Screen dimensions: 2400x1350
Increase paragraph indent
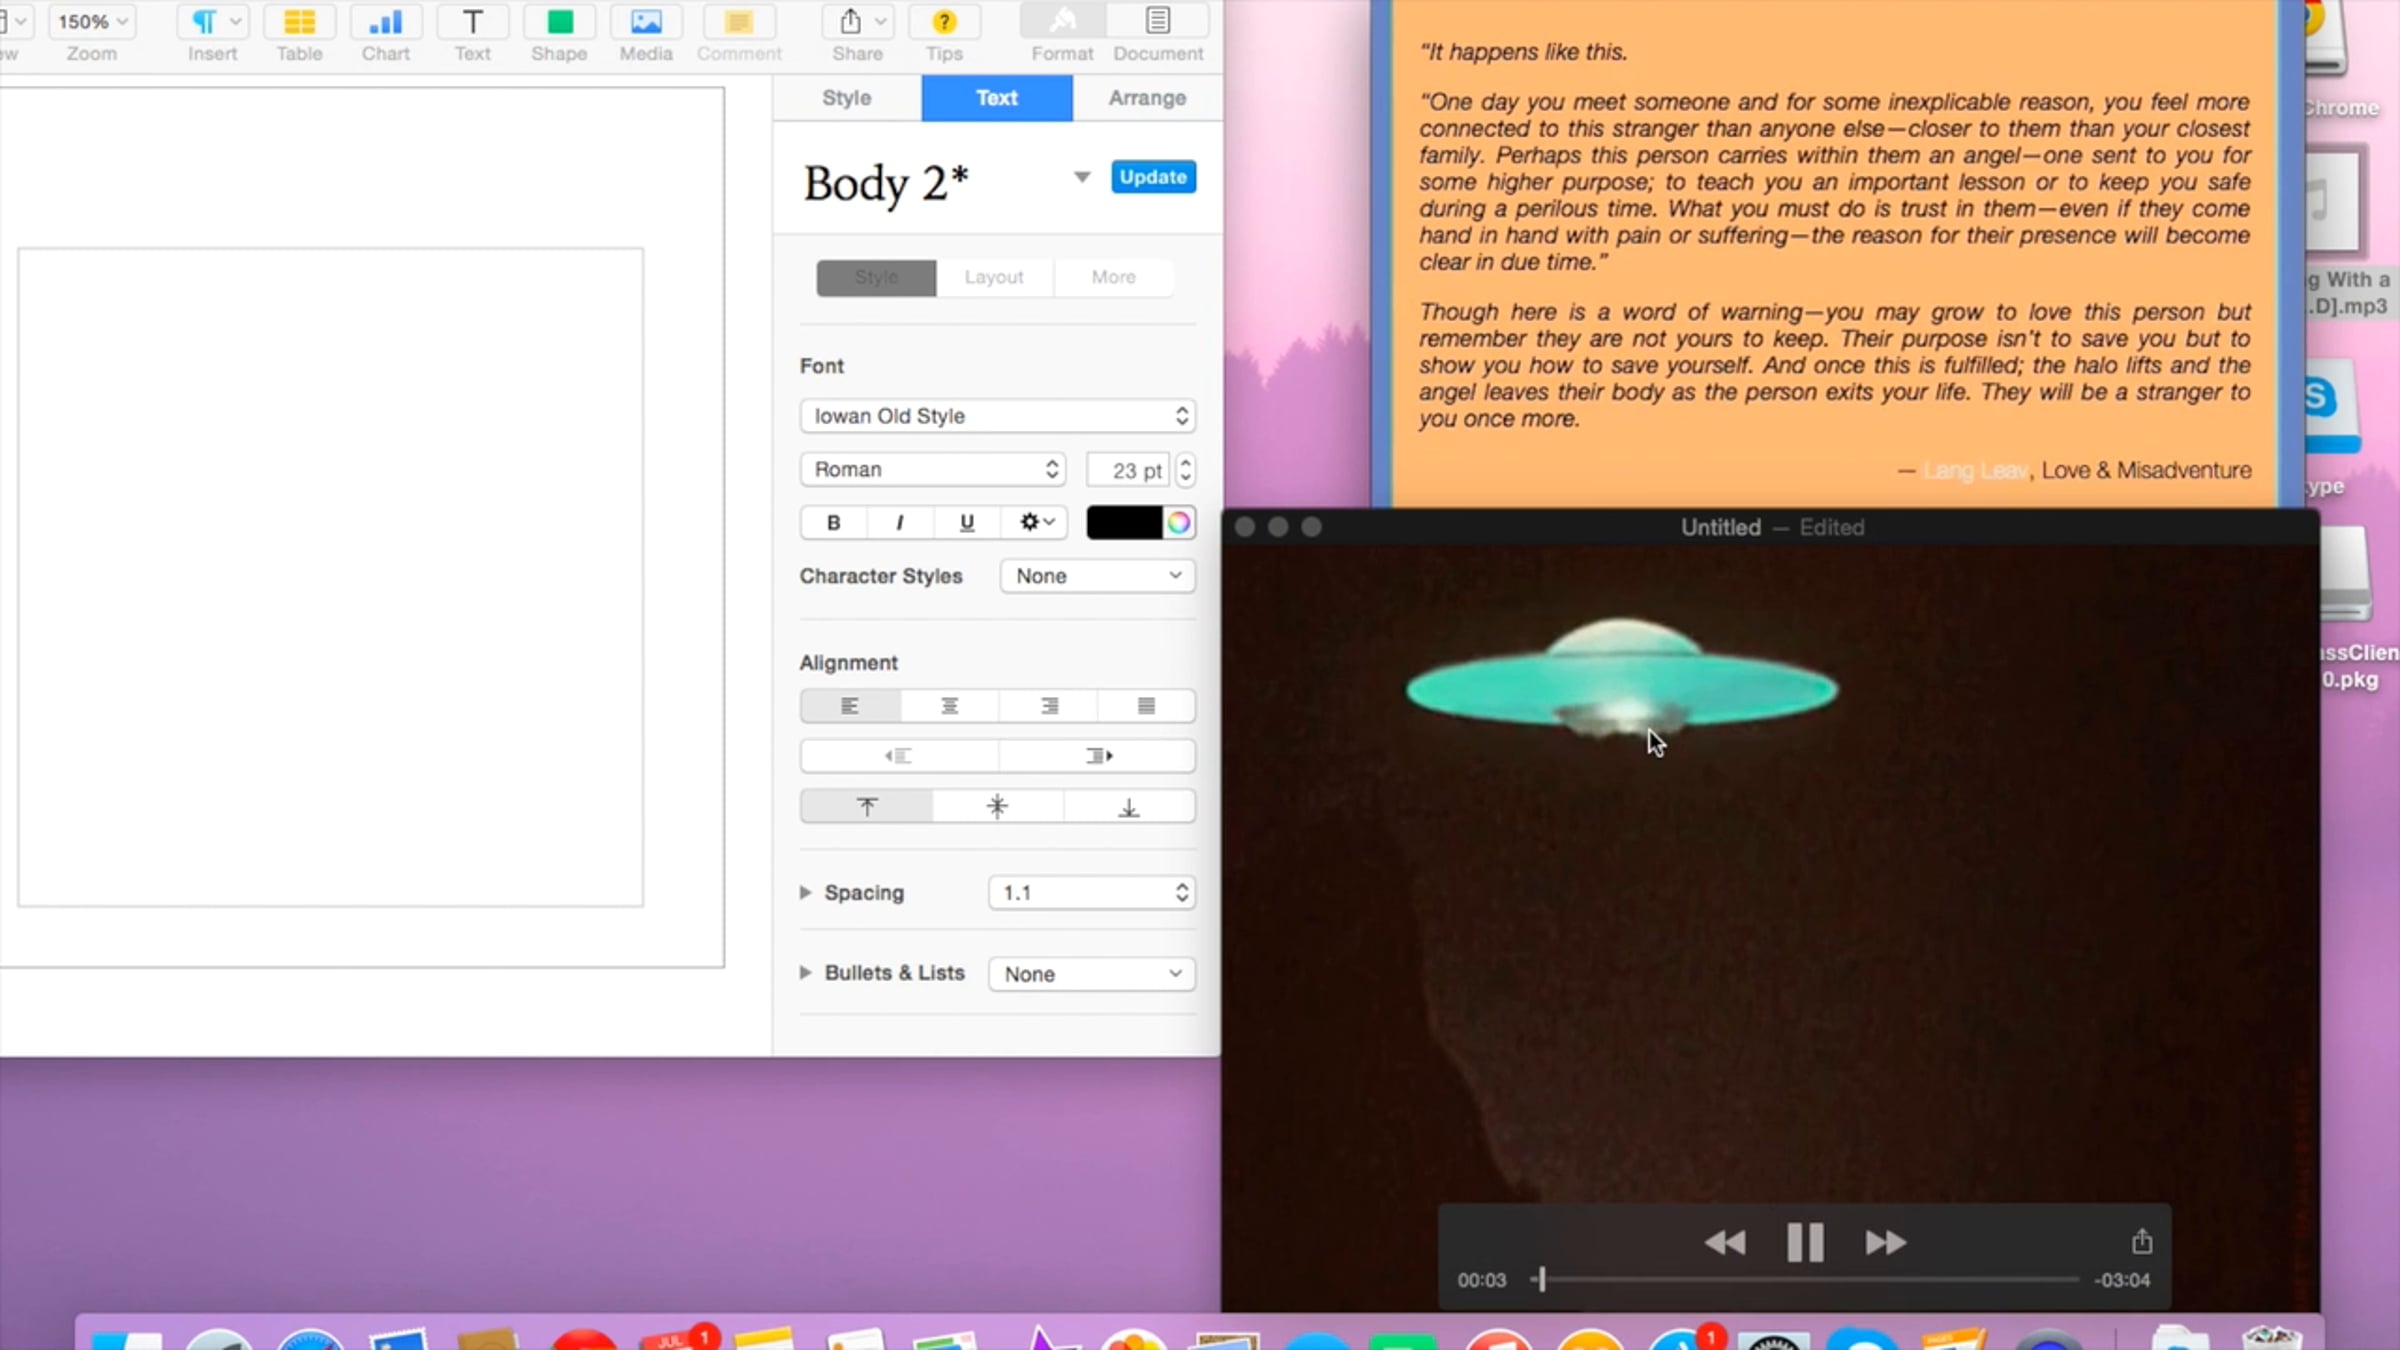coord(1098,756)
